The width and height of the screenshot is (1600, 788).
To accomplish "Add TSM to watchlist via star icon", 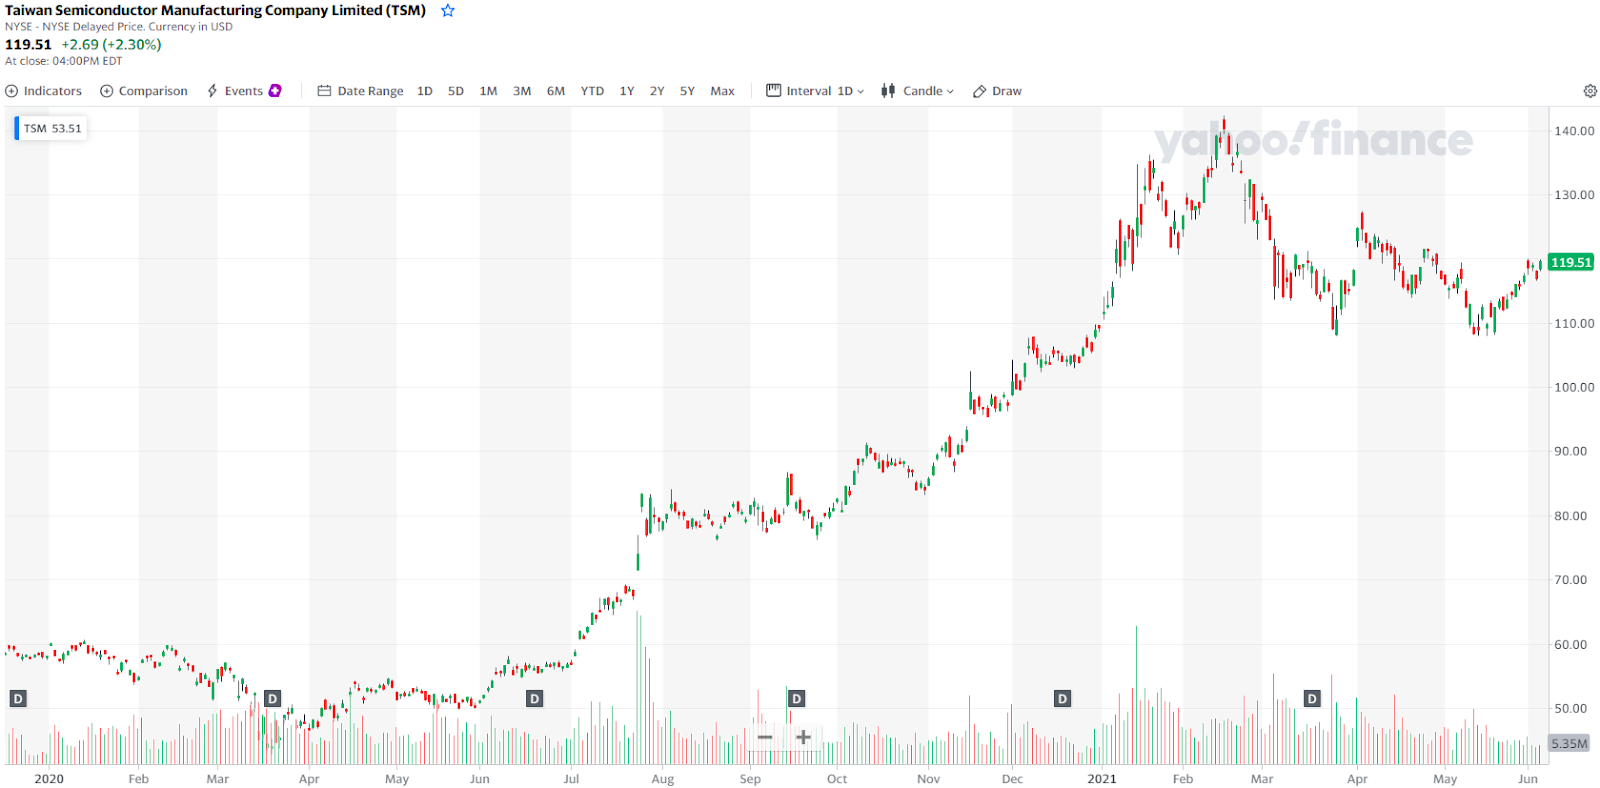I will [448, 11].
